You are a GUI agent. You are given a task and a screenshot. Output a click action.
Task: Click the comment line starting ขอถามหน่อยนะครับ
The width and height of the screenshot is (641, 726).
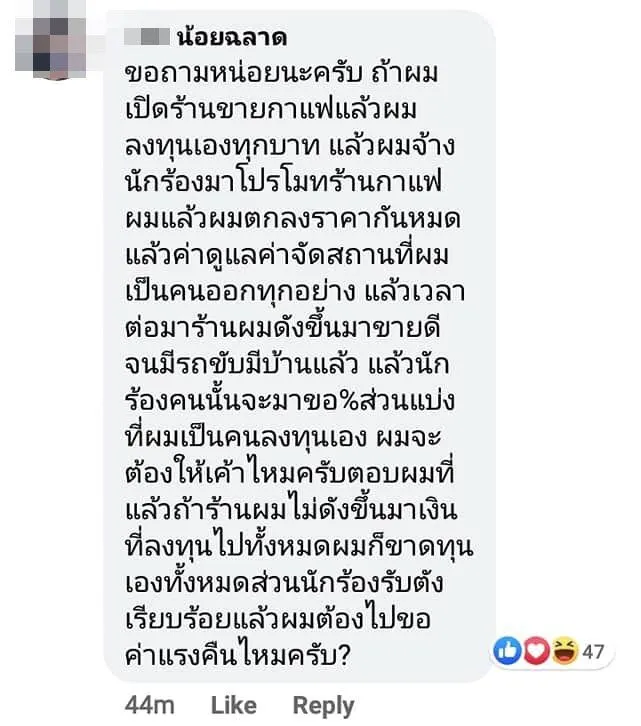tap(281, 74)
